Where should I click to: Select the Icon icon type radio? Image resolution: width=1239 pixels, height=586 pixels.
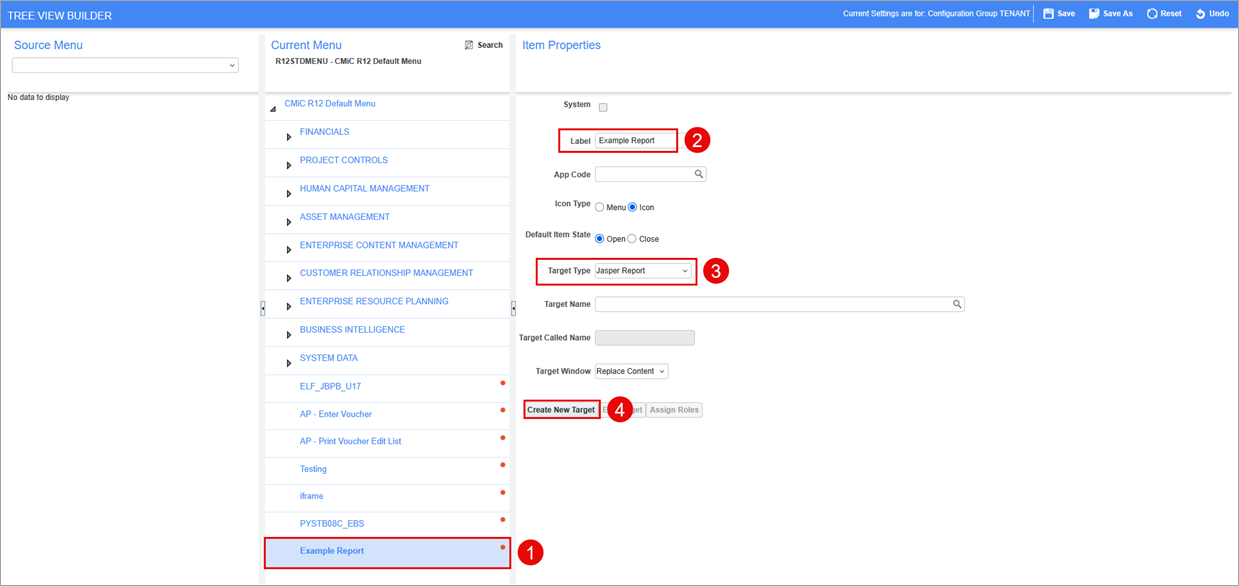tap(633, 207)
